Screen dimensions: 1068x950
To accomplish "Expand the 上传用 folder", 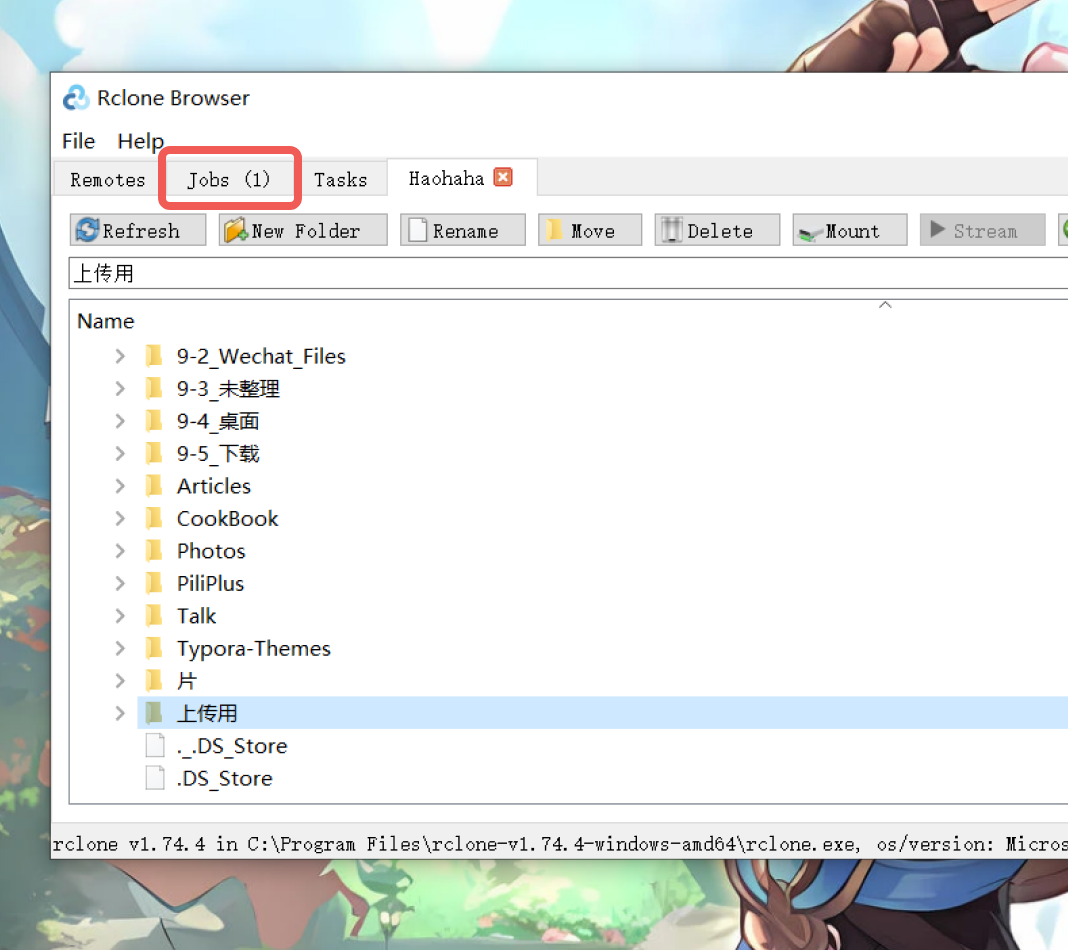I will point(120,713).
